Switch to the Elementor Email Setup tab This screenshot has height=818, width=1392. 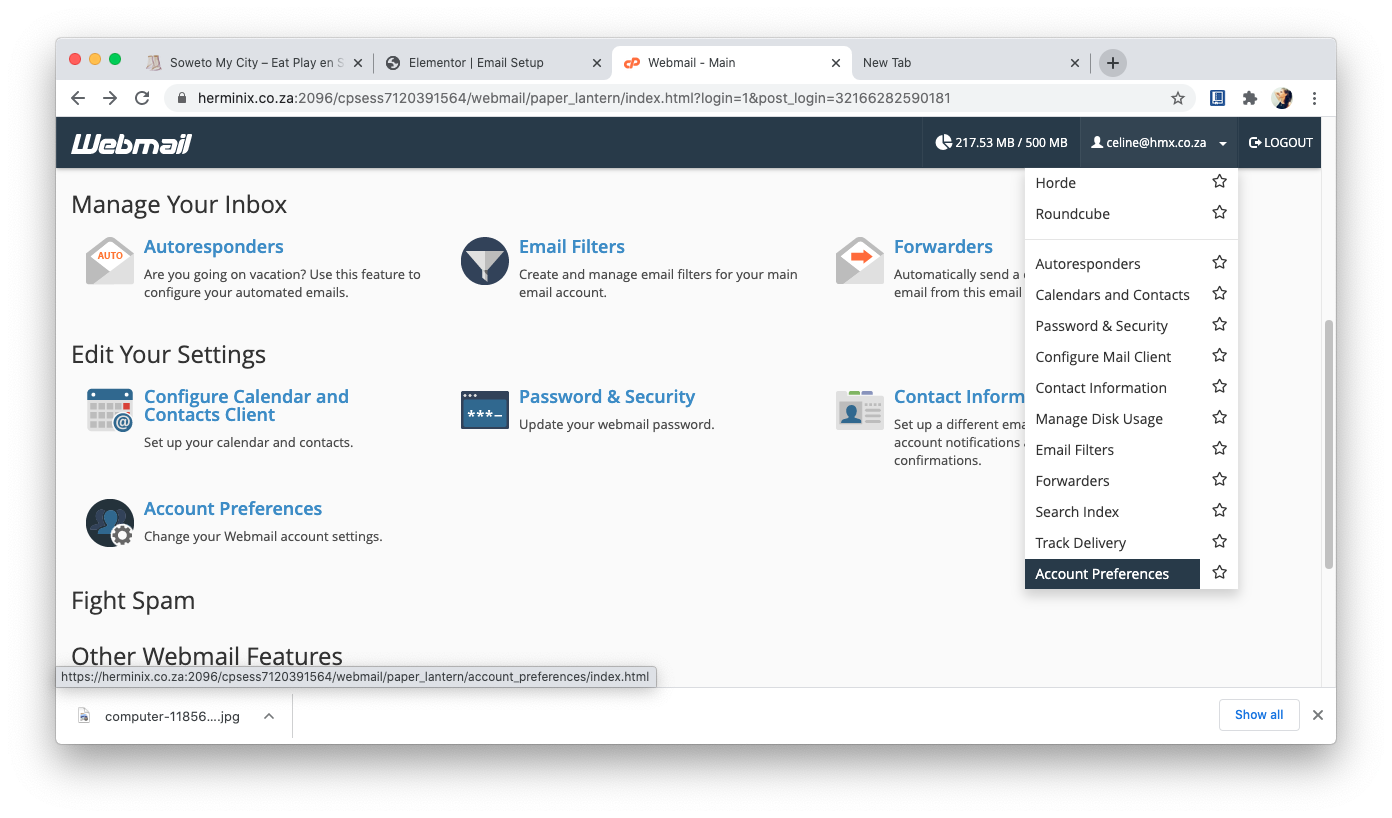[476, 63]
